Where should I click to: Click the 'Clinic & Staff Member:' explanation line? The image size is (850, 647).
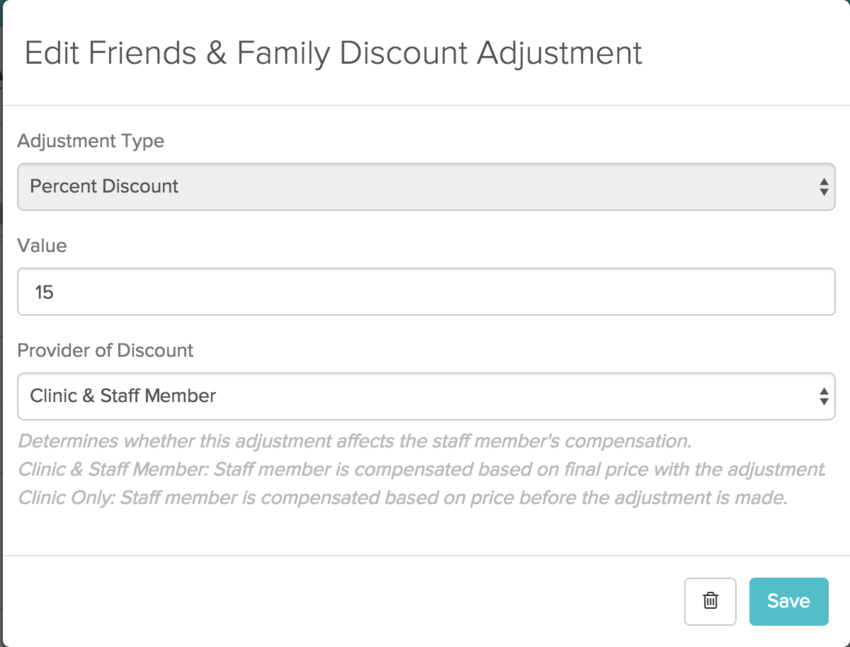pyautogui.click(x=422, y=469)
